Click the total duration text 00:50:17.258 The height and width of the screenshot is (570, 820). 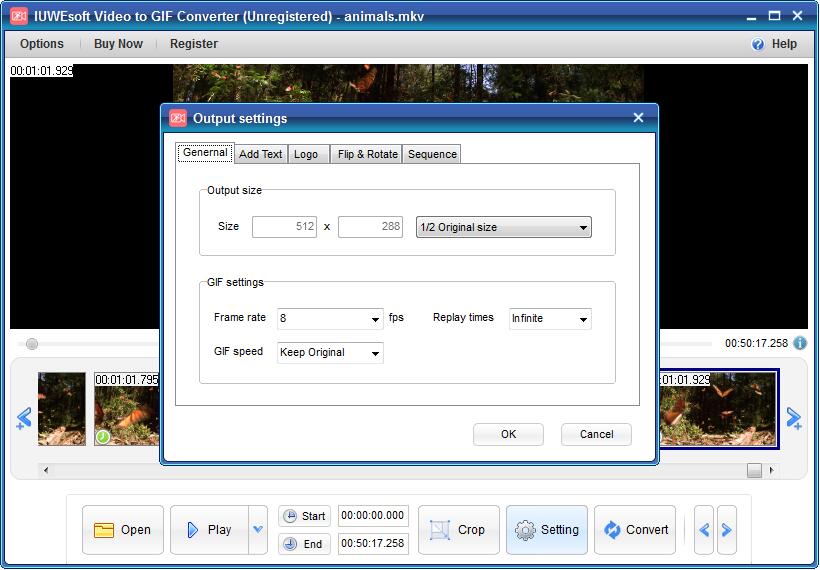[x=756, y=343]
